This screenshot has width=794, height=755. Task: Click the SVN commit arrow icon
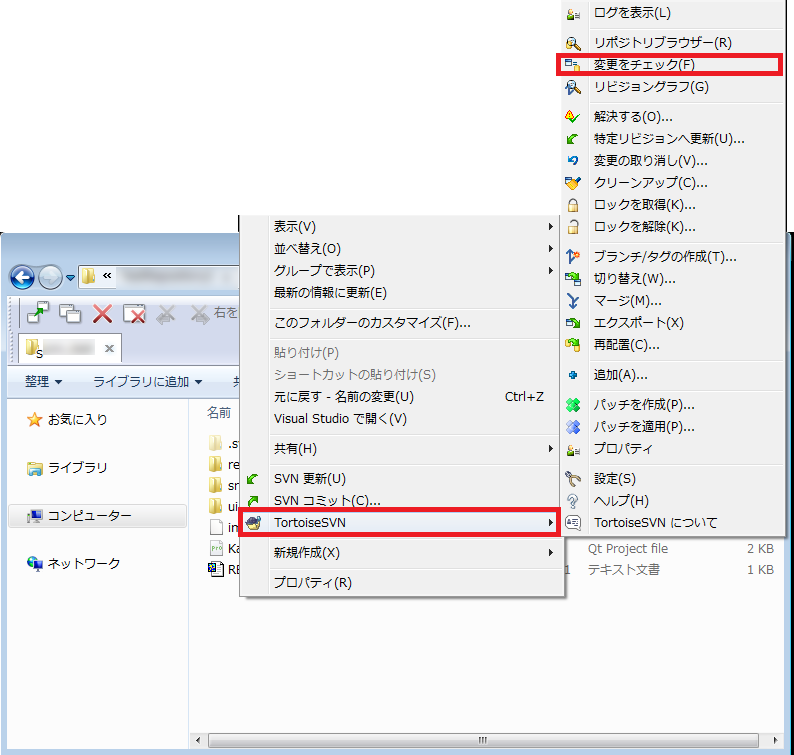253,501
